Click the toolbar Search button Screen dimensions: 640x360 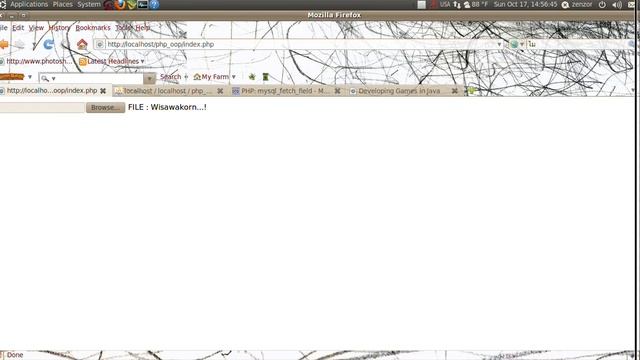(170, 77)
